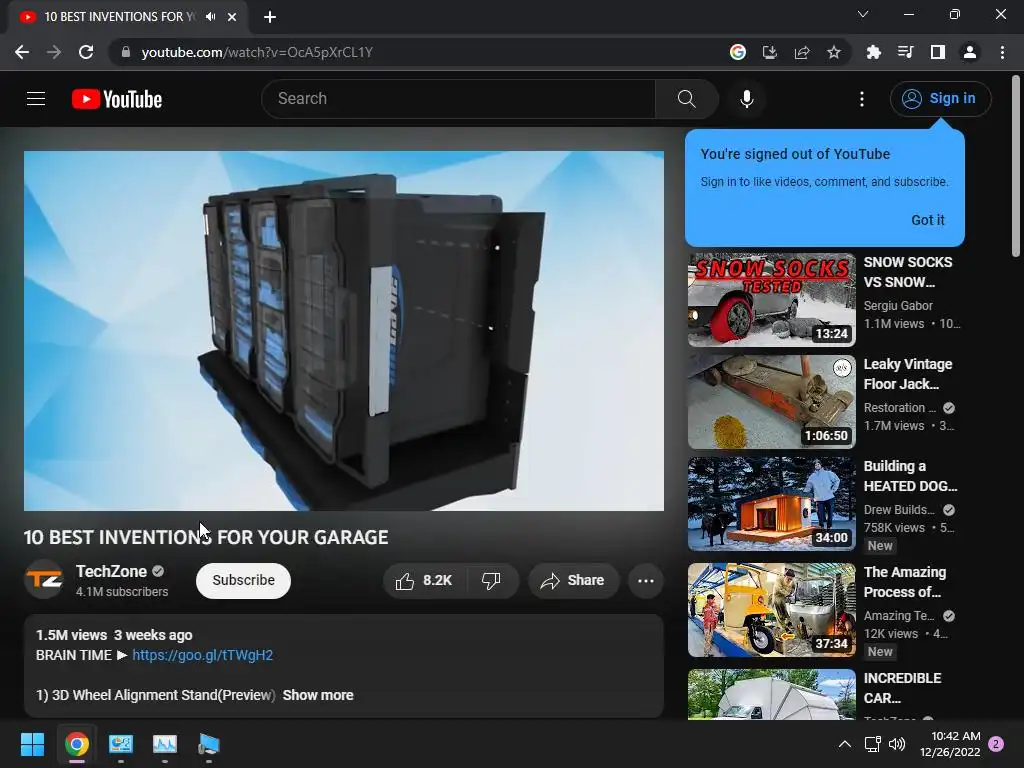Open the goo.gl BRAIN TIME link
The height and width of the screenshot is (768, 1024).
point(202,655)
